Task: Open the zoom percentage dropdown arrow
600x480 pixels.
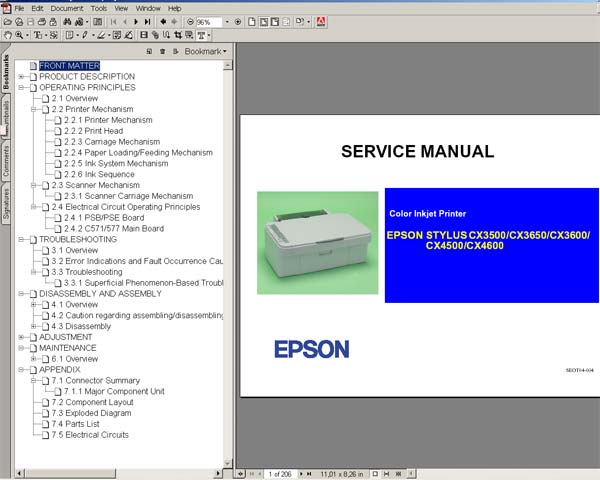Action: coord(227,22)
